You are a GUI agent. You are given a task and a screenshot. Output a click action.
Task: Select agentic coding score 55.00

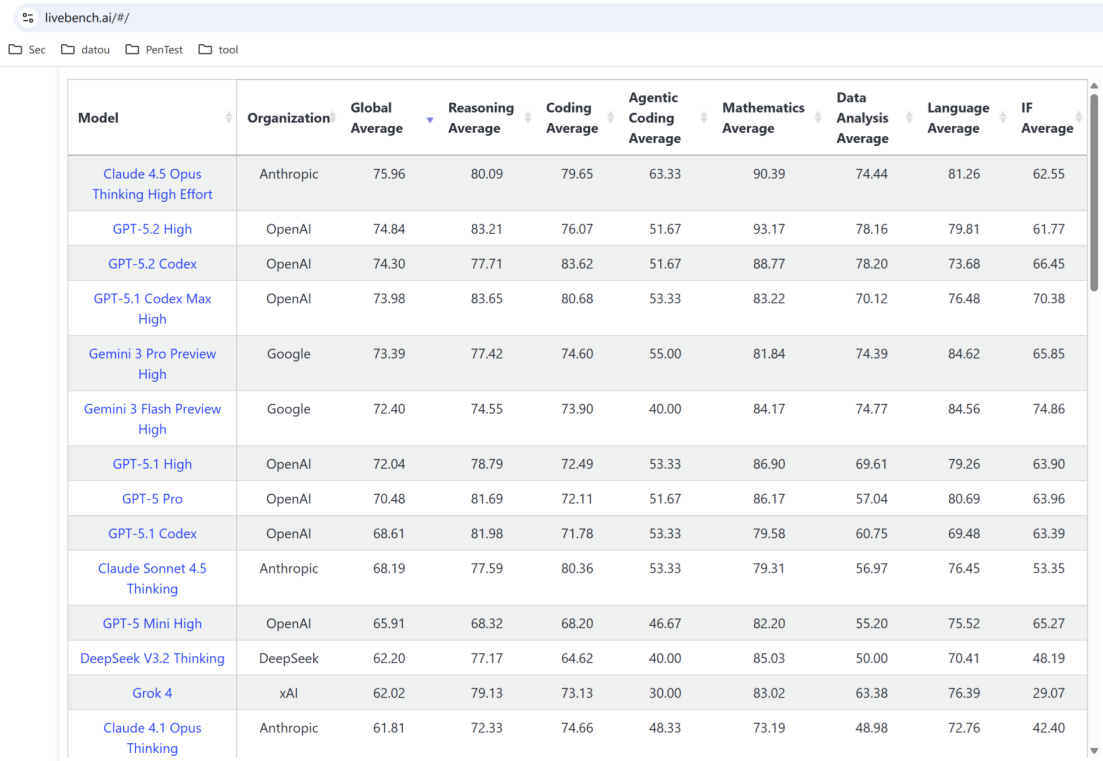point(665,354)
